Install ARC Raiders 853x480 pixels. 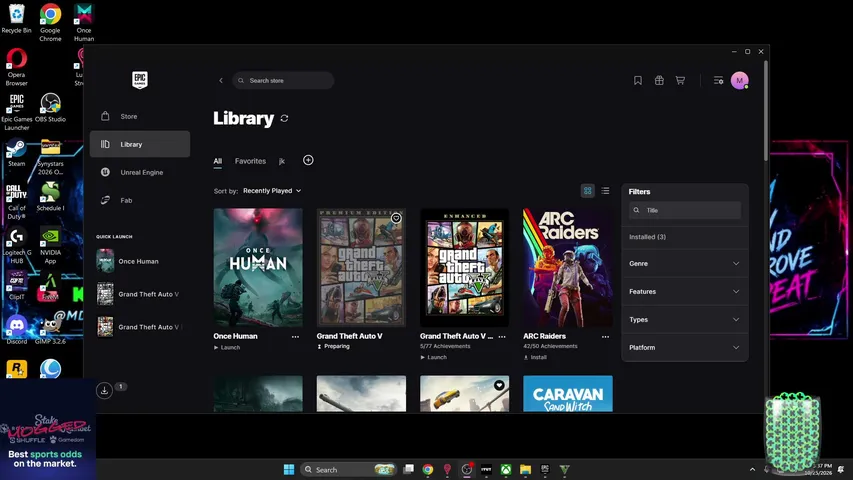[x=535, y=358]
